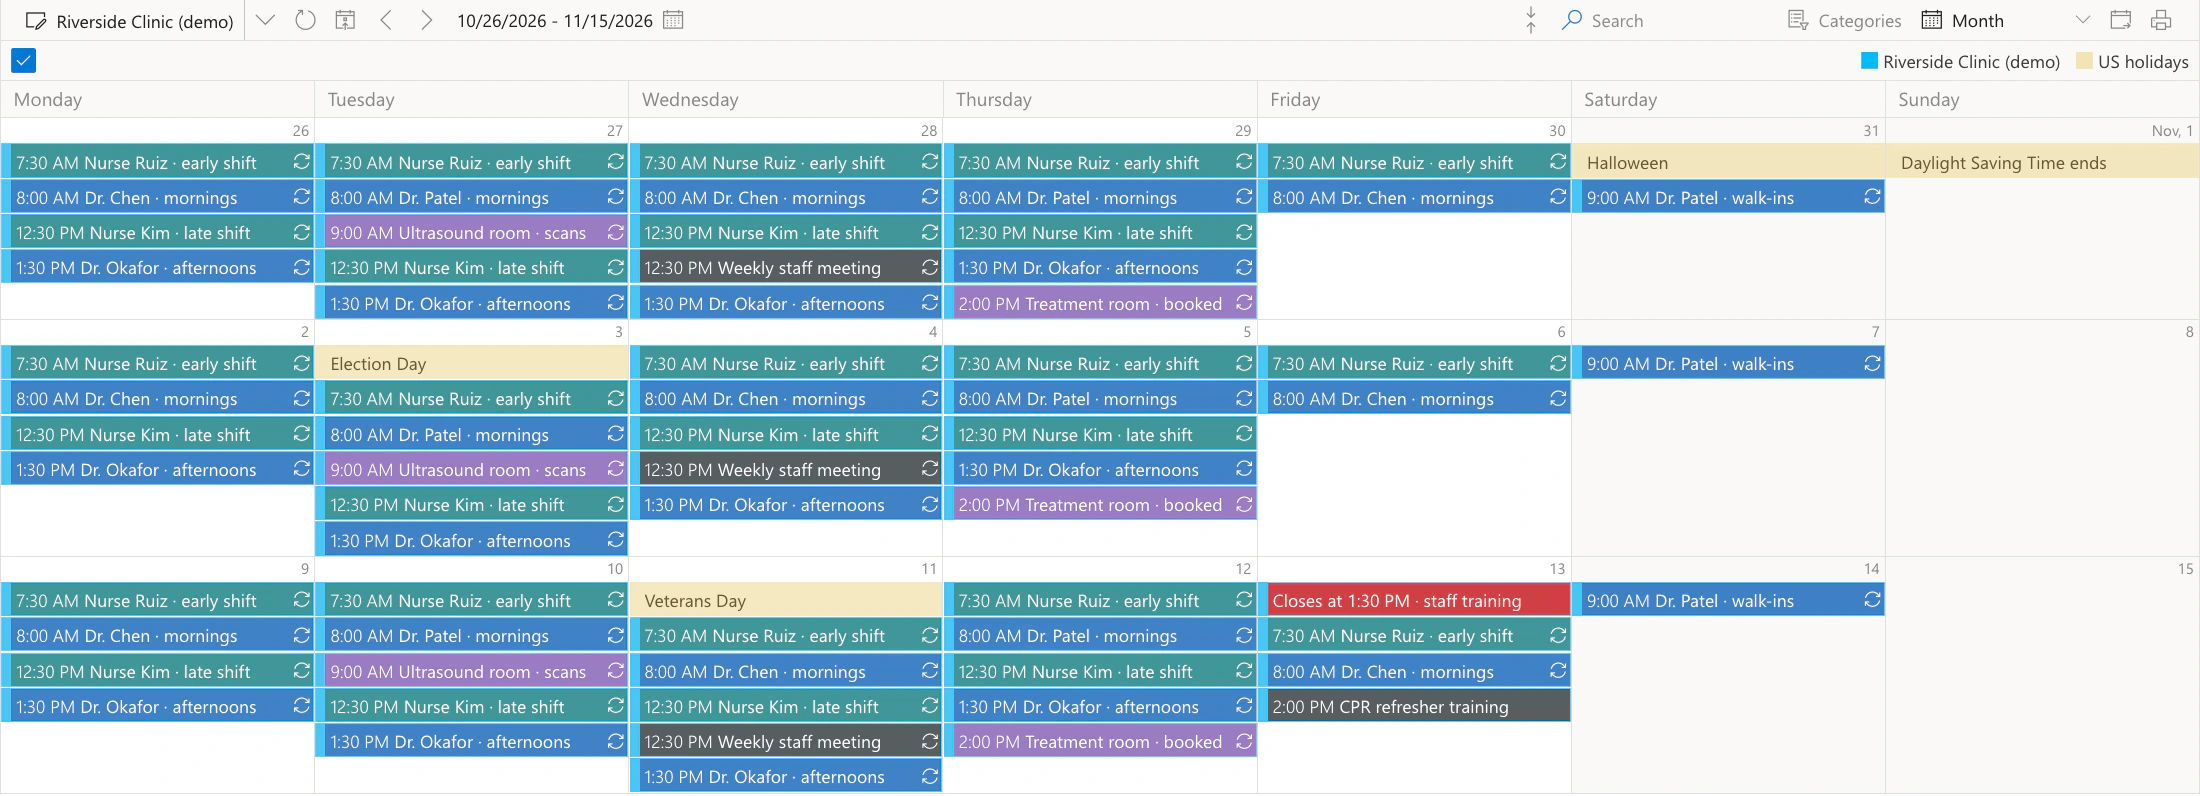Screen dimensions: 2200x796
Task: Click the date range 10/26/2026 - 11/15/2026
Action: [555, 21]
